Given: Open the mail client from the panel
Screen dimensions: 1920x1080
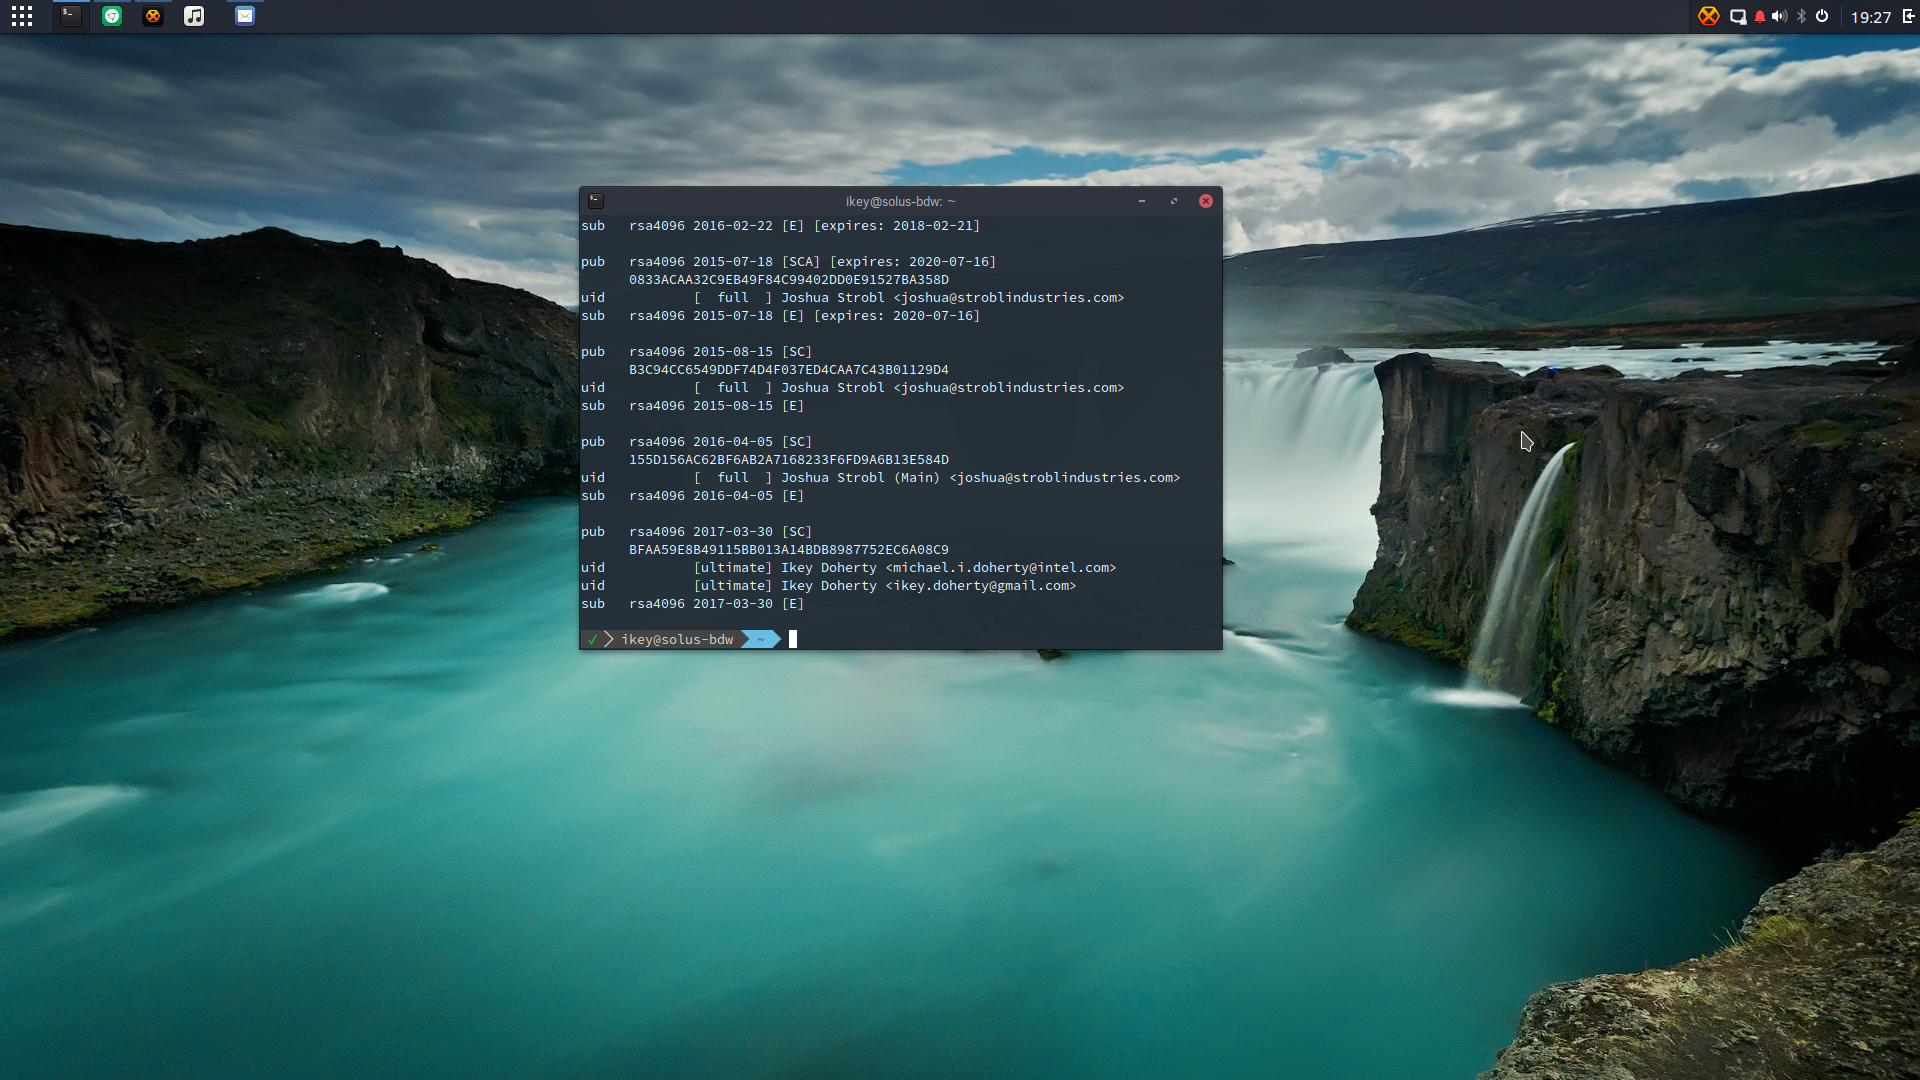Looking at the screenshot, I should [245, 16].
